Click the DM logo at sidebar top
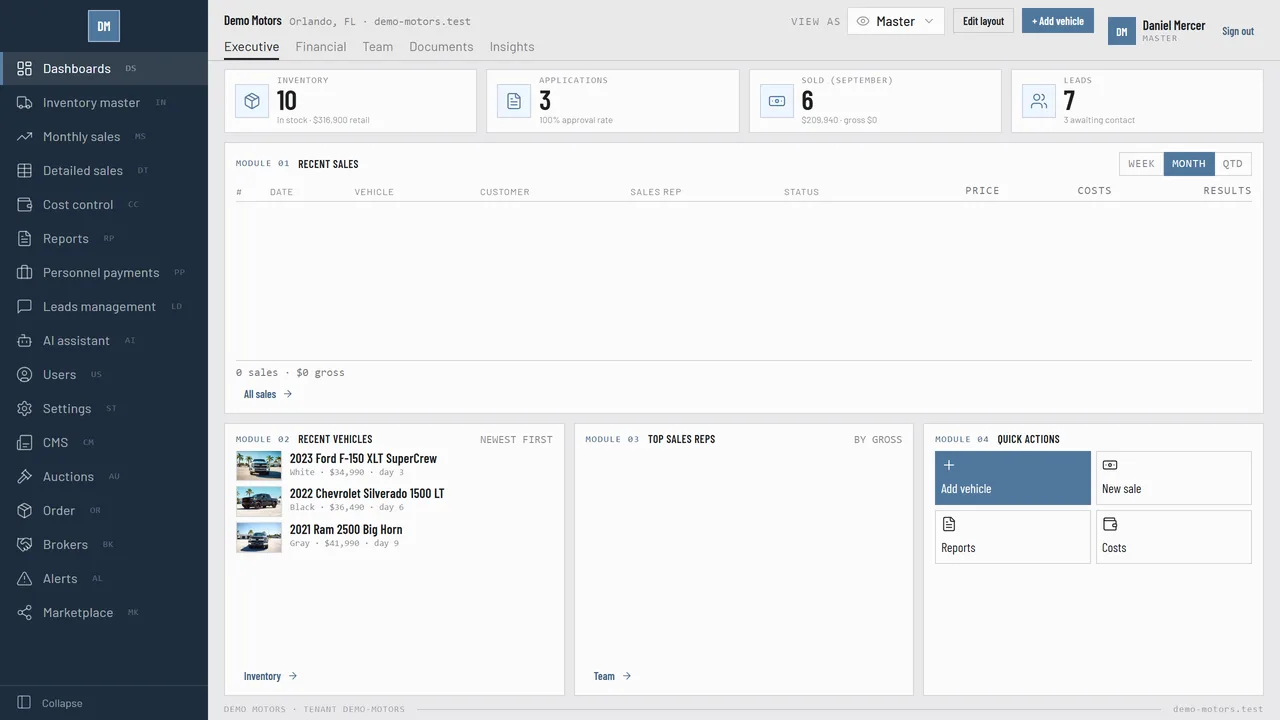Image resolution: width=1280 pixels, height=720 pixels. coord(104,26)
